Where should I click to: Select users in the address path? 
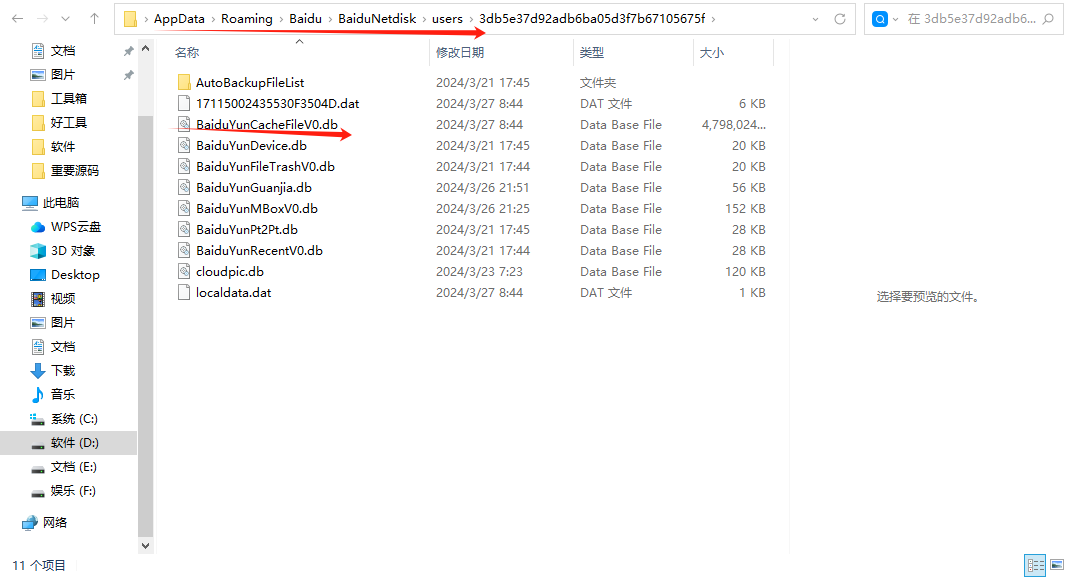[x=447, y=19]
